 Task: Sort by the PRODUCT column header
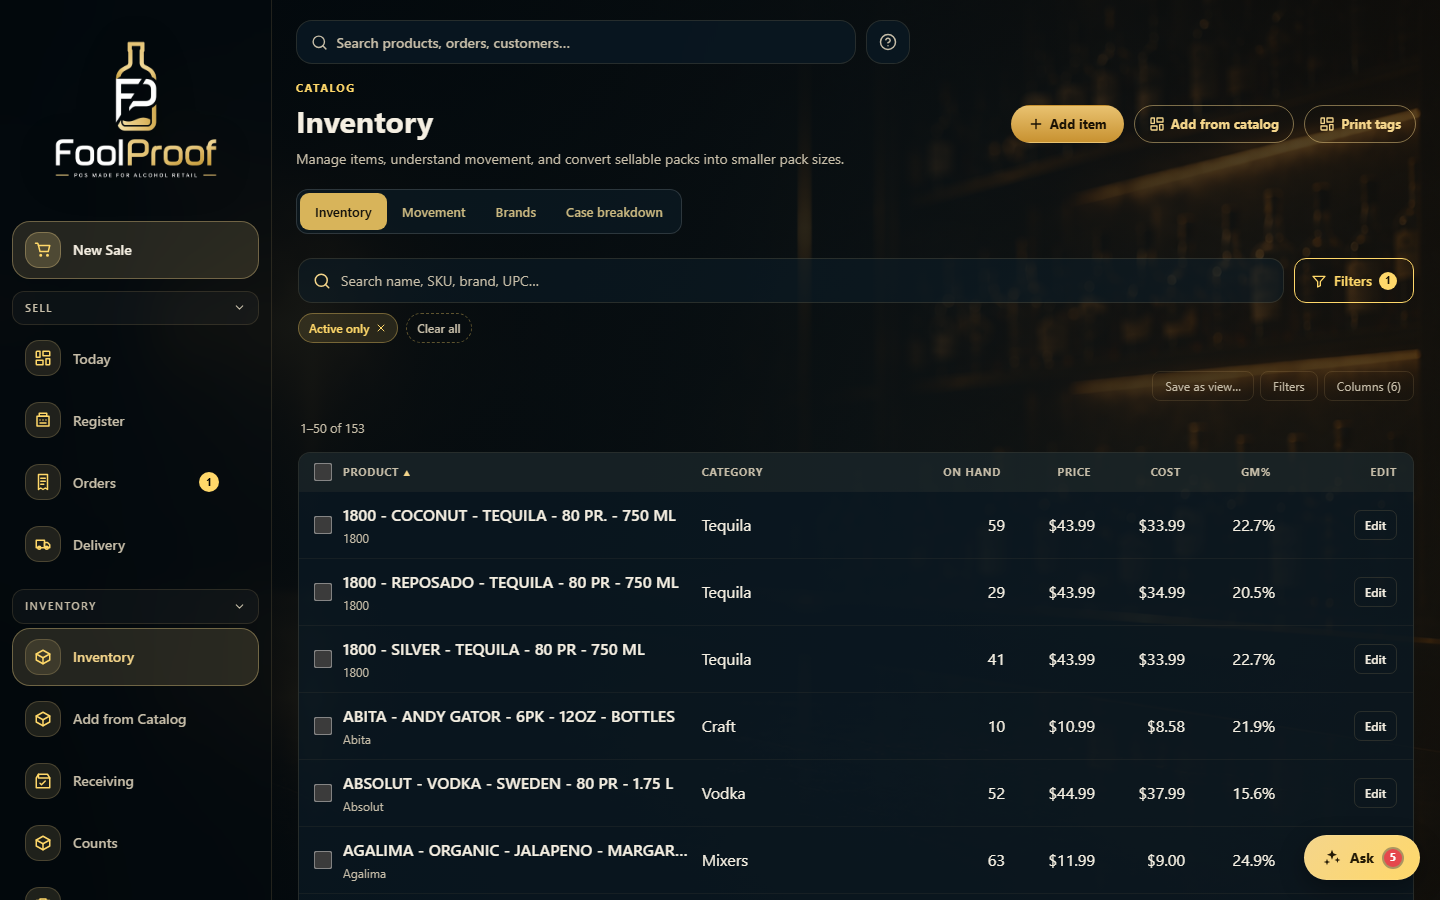pos(376,472)
